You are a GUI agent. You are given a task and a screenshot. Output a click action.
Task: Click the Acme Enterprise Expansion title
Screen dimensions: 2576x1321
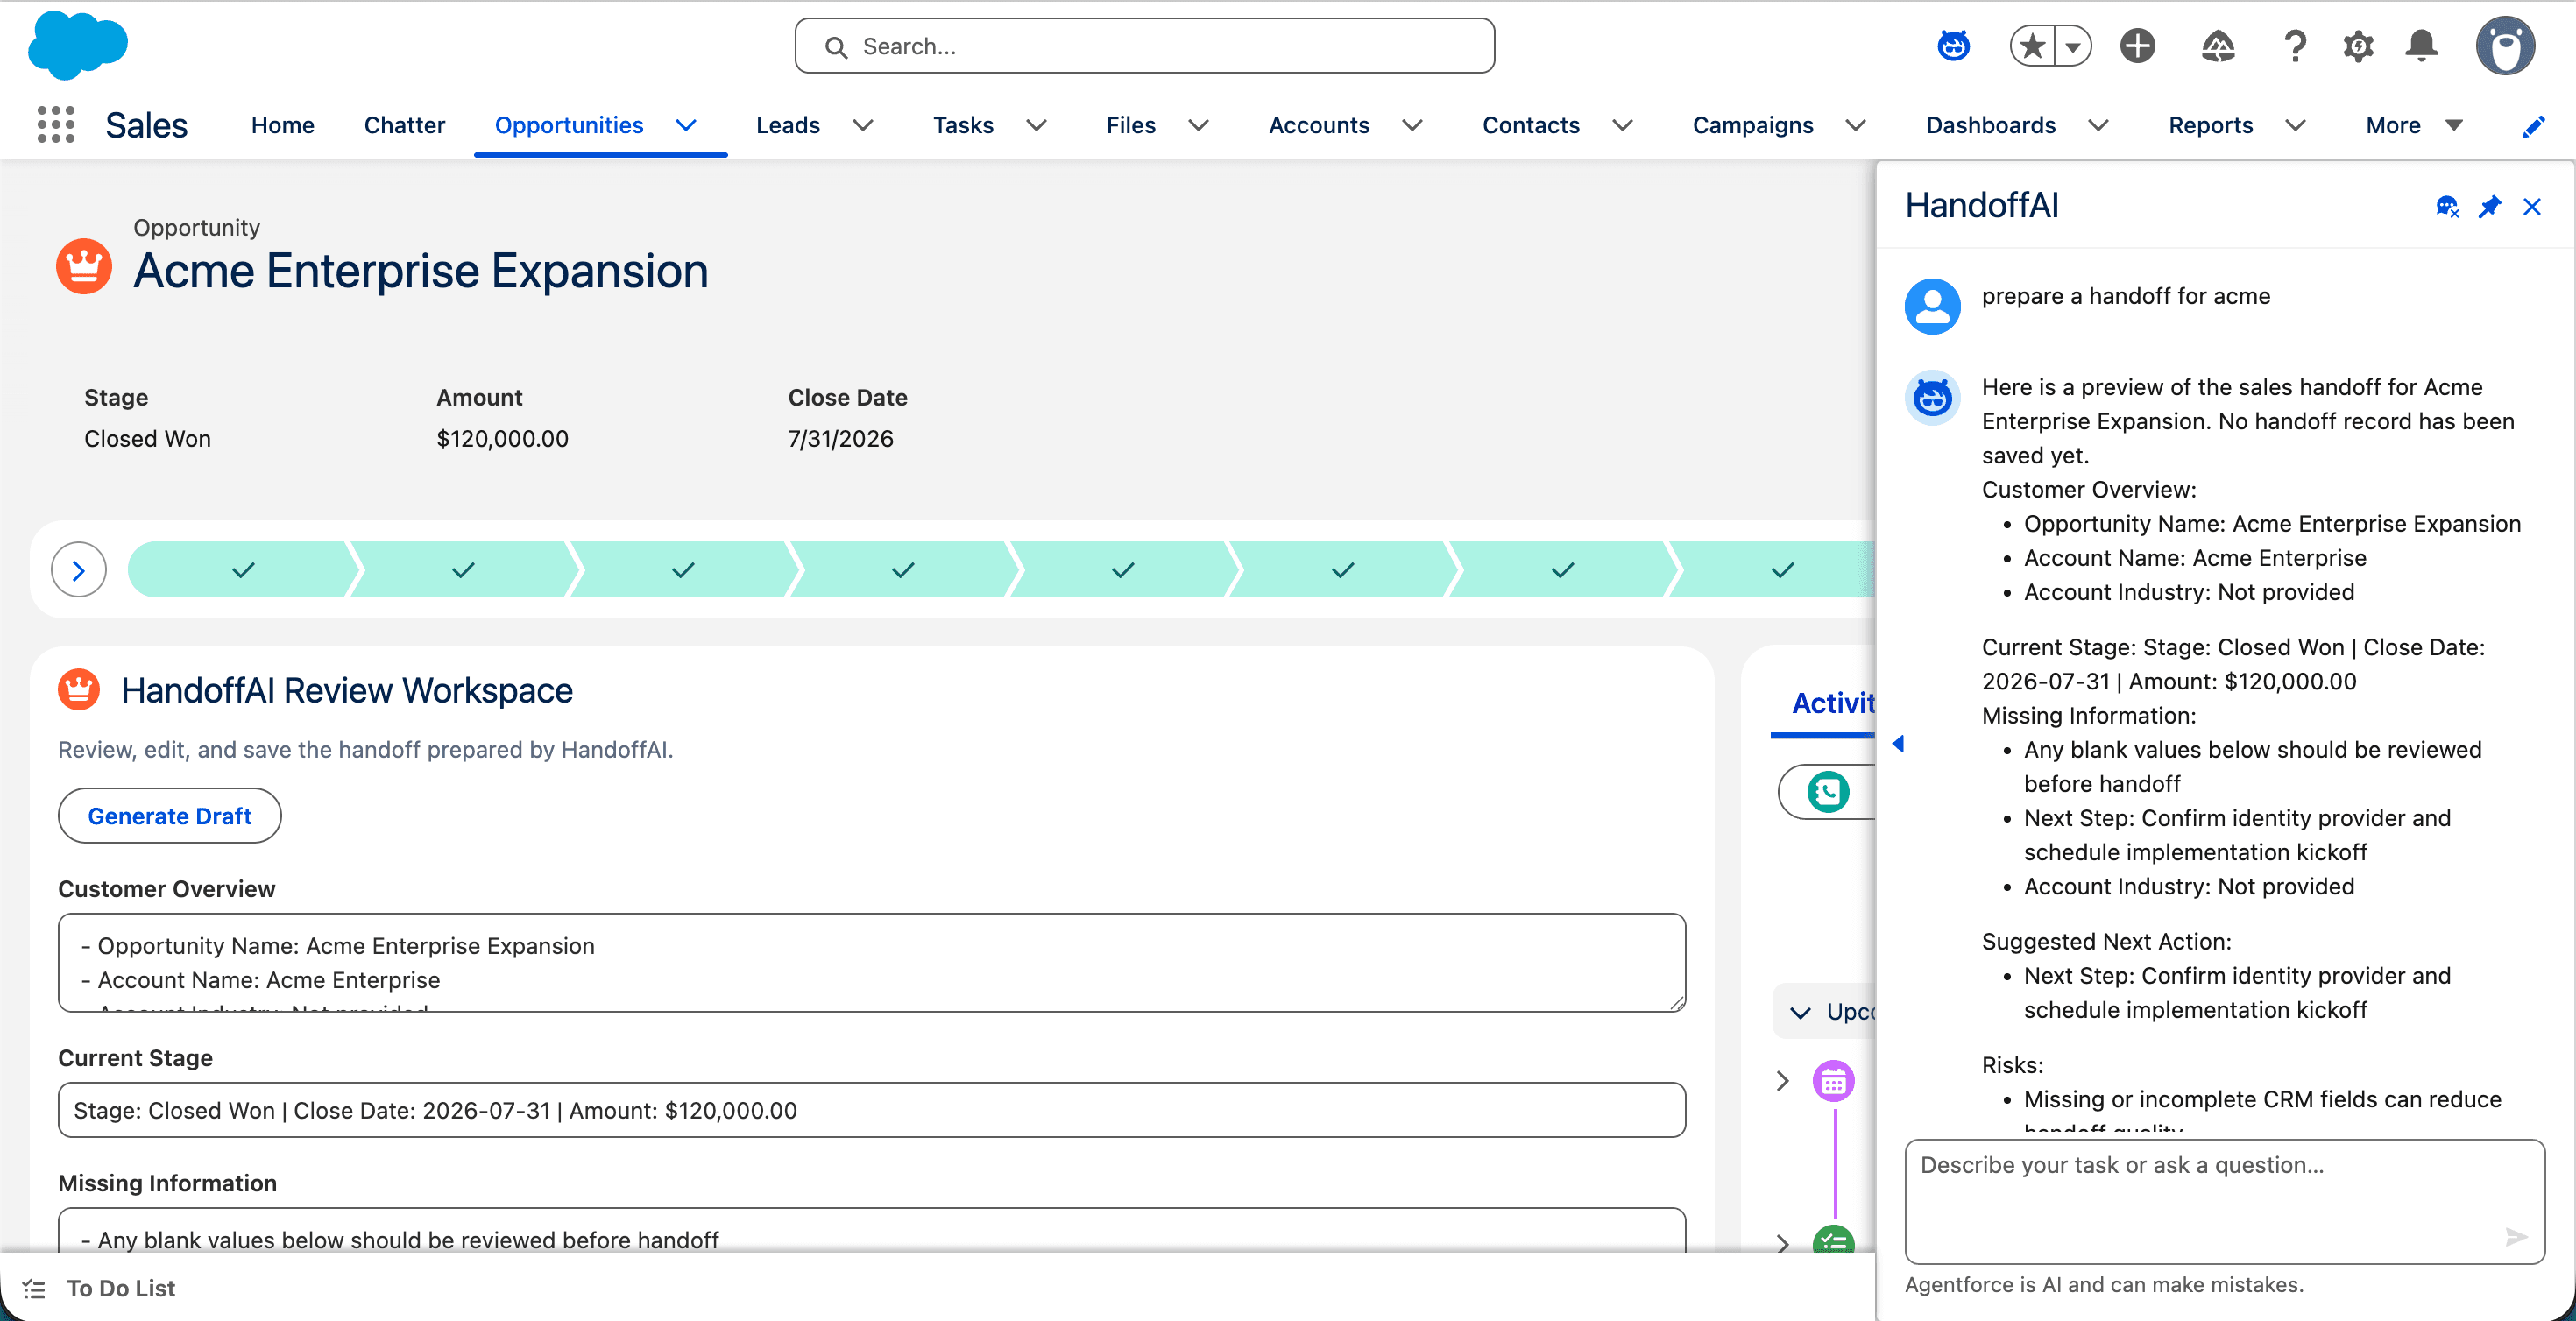pyautogui.click(x=421, y=271)
